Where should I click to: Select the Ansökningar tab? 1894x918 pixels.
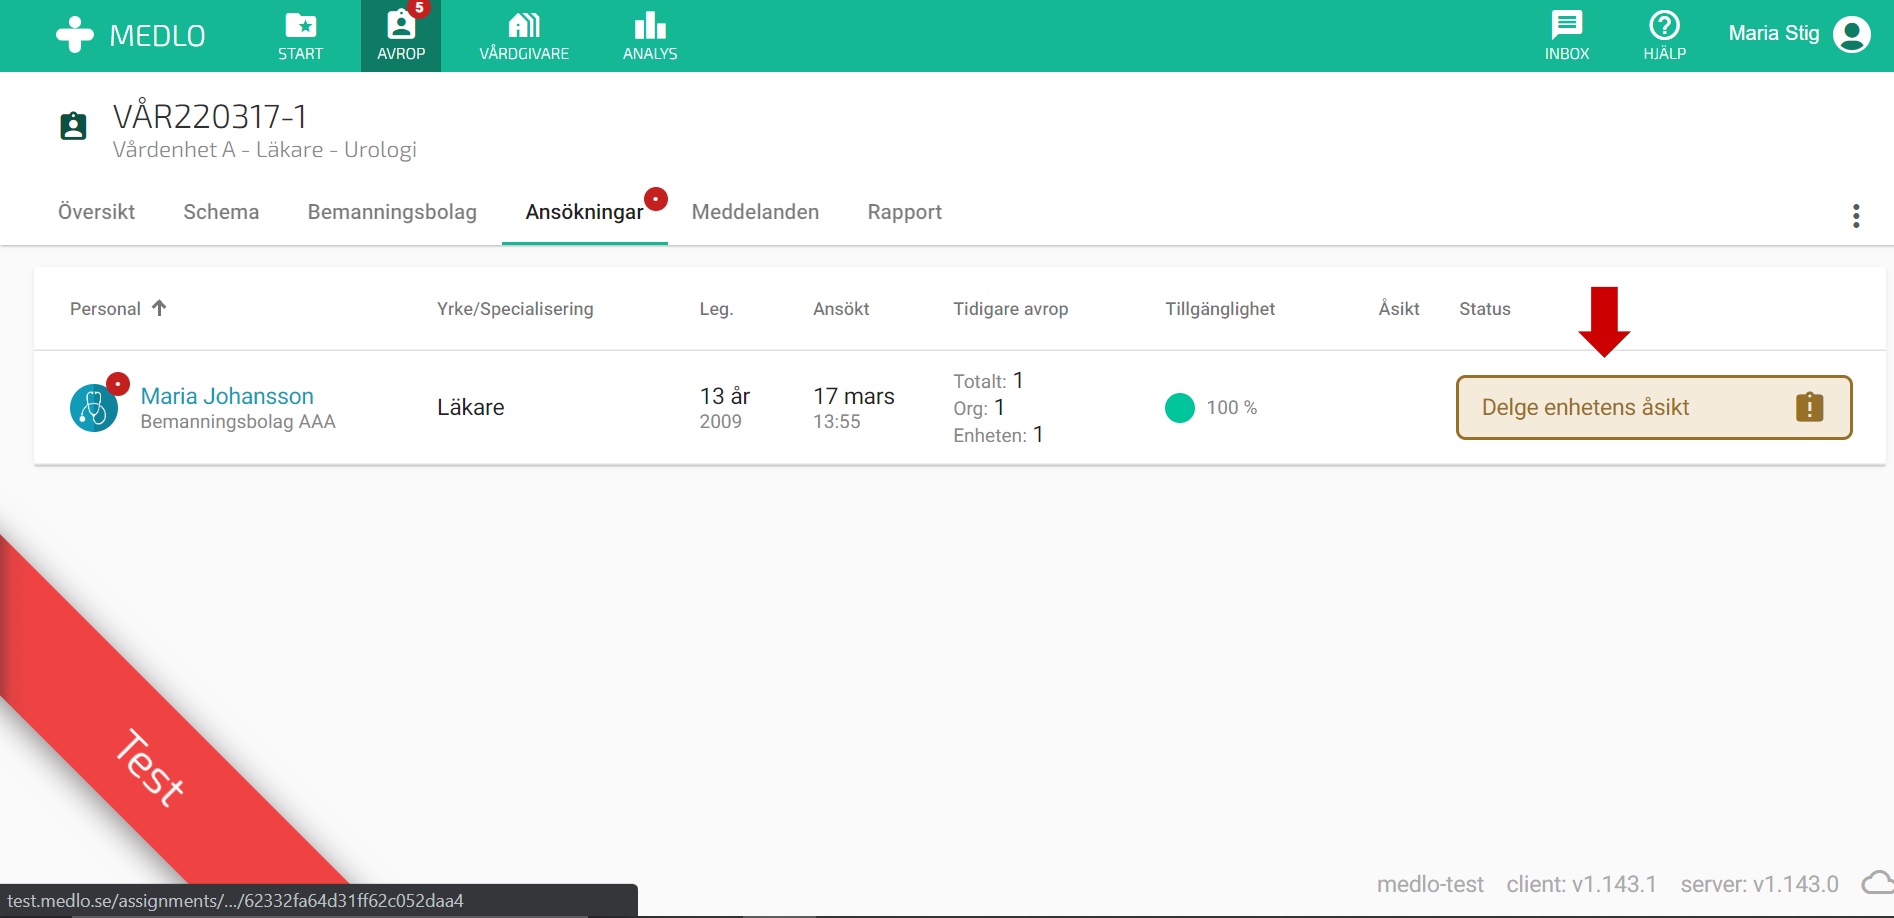[x=585, y=212]
